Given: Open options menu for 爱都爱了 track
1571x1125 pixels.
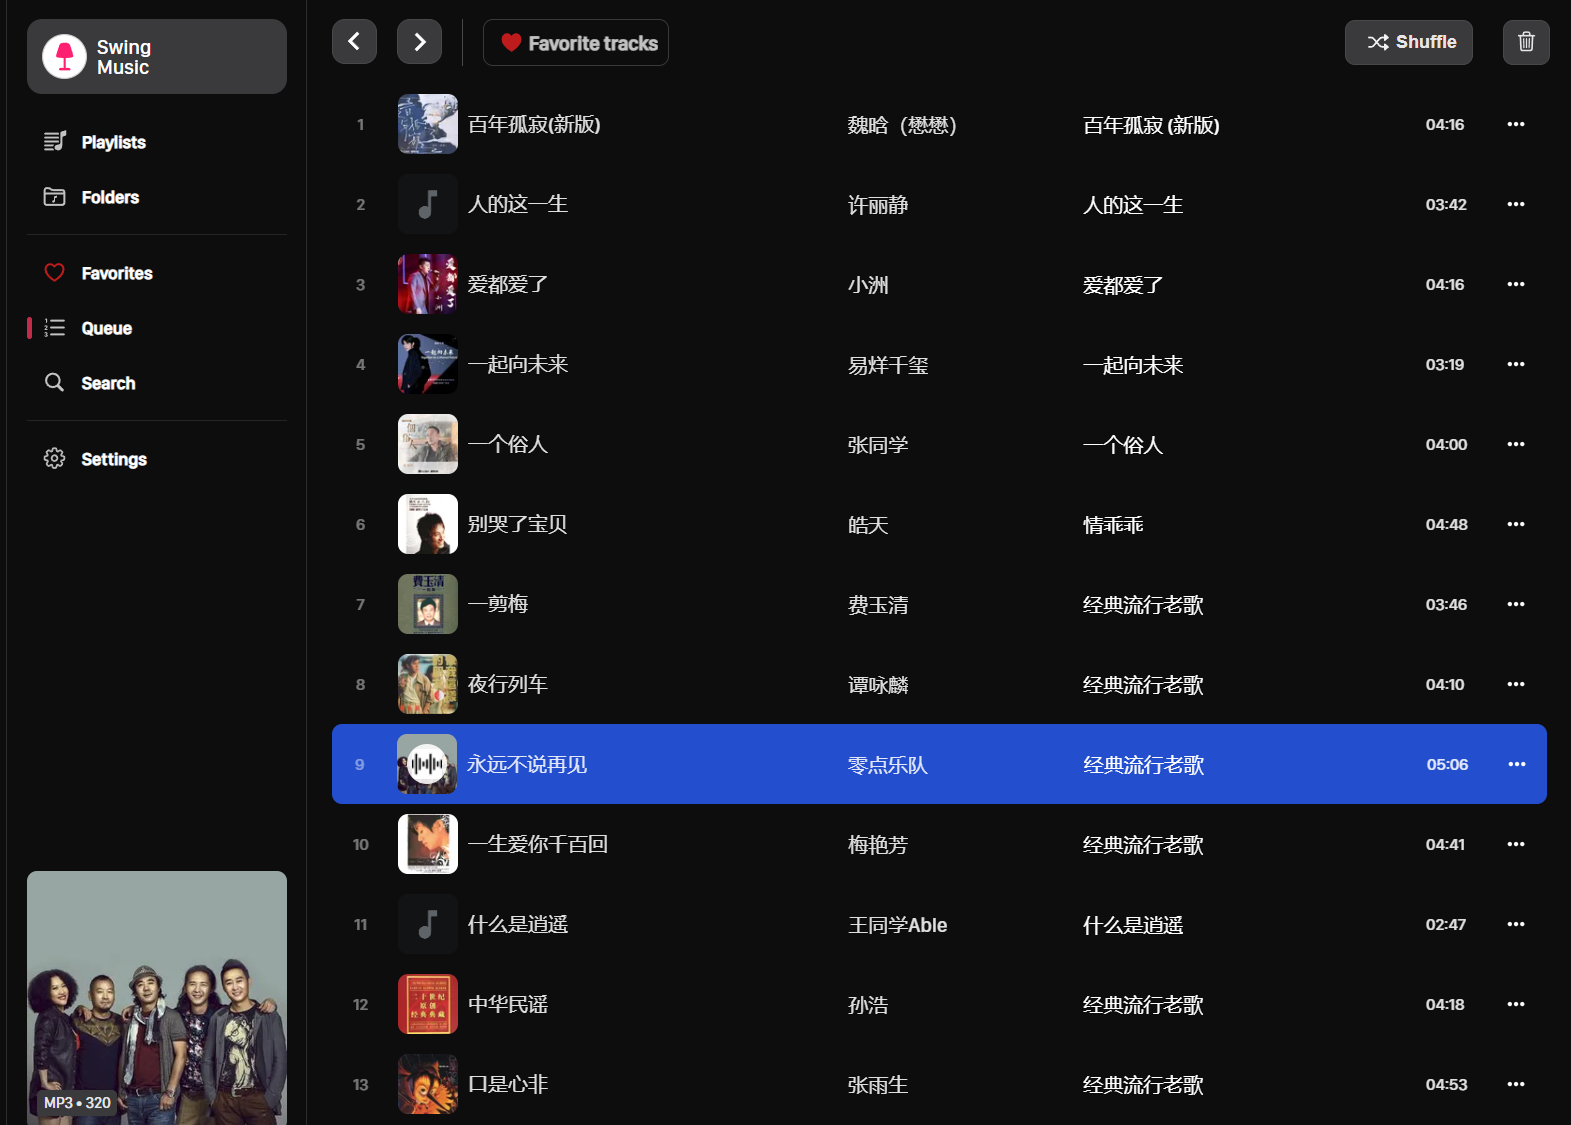Looking at the screenshot, I should [x=1516, y=284].
